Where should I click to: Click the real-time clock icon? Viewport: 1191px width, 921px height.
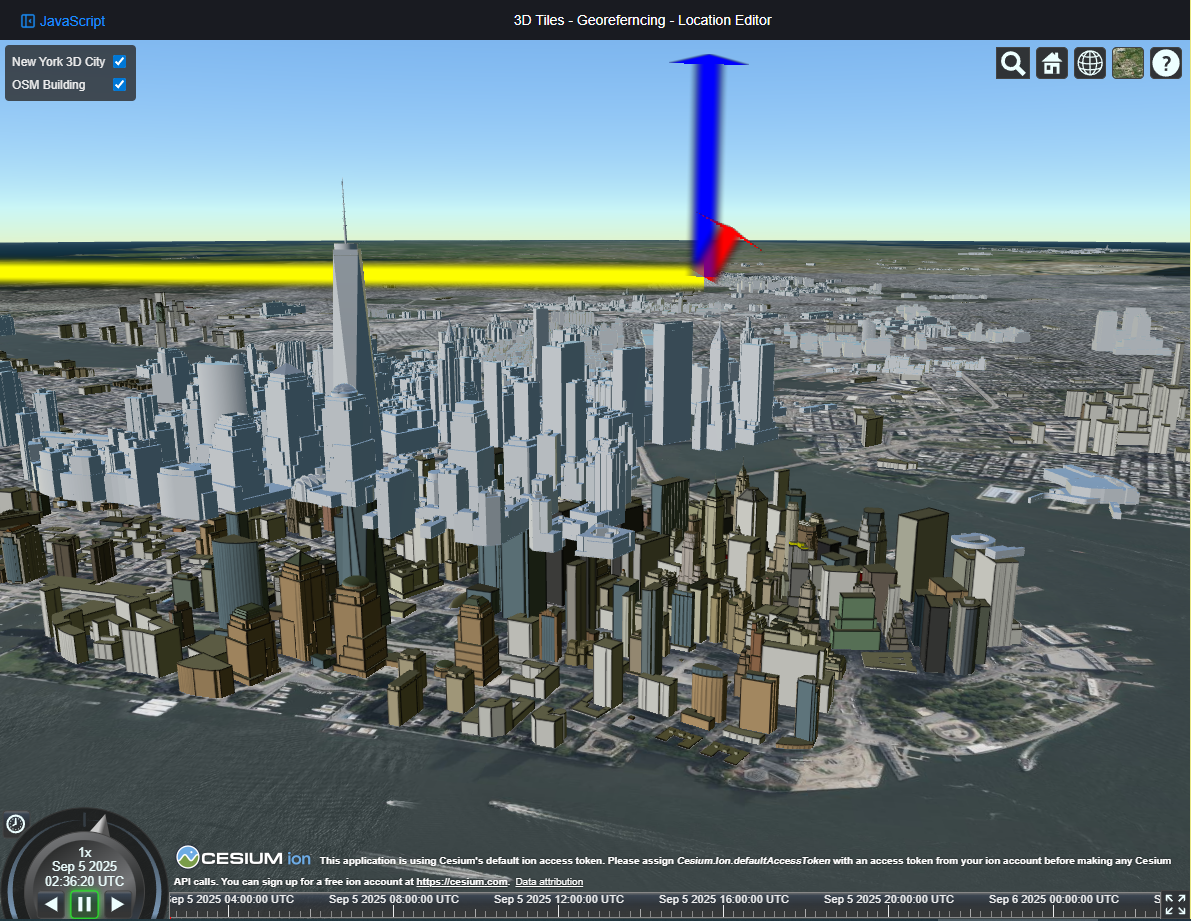(x=15, y=824)
